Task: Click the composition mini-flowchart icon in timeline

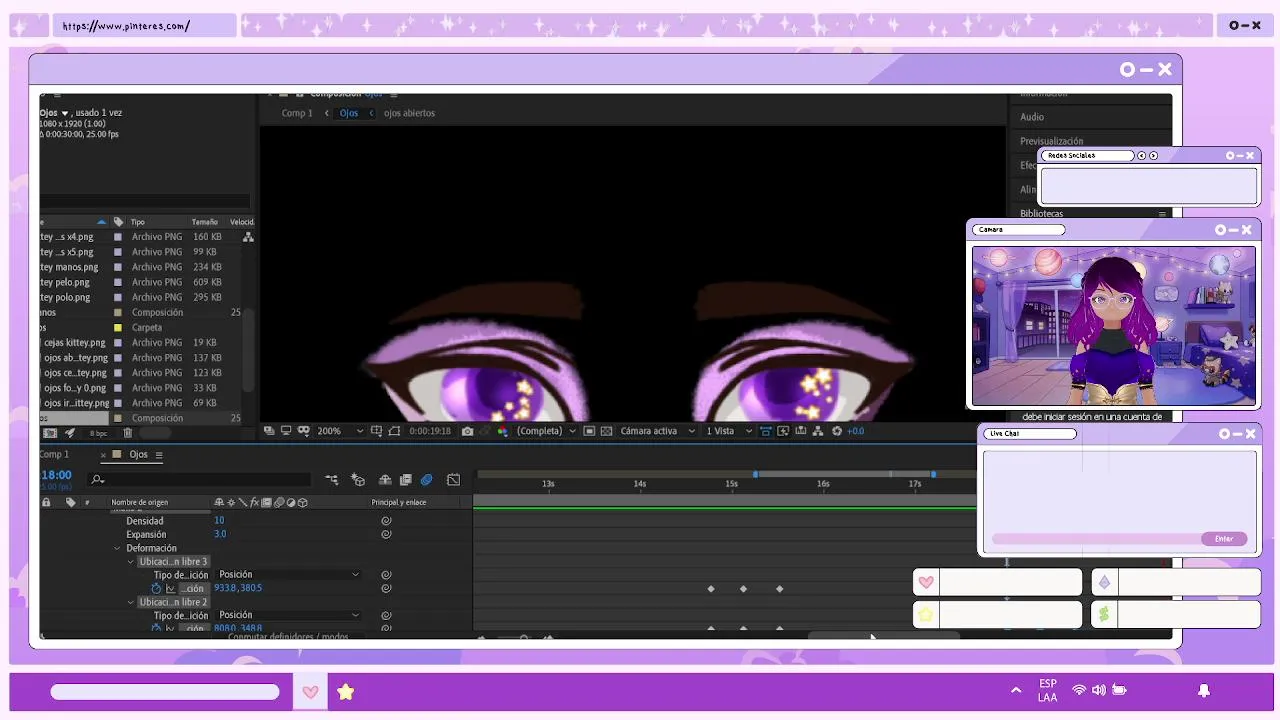Action: (x=332, y=480)
